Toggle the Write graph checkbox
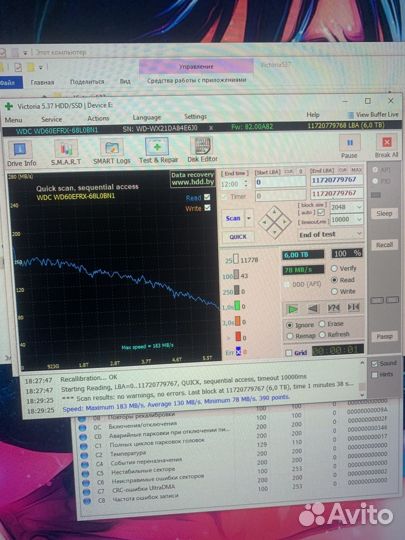Viewport: 405px width, 540px height. click(207, 208)
